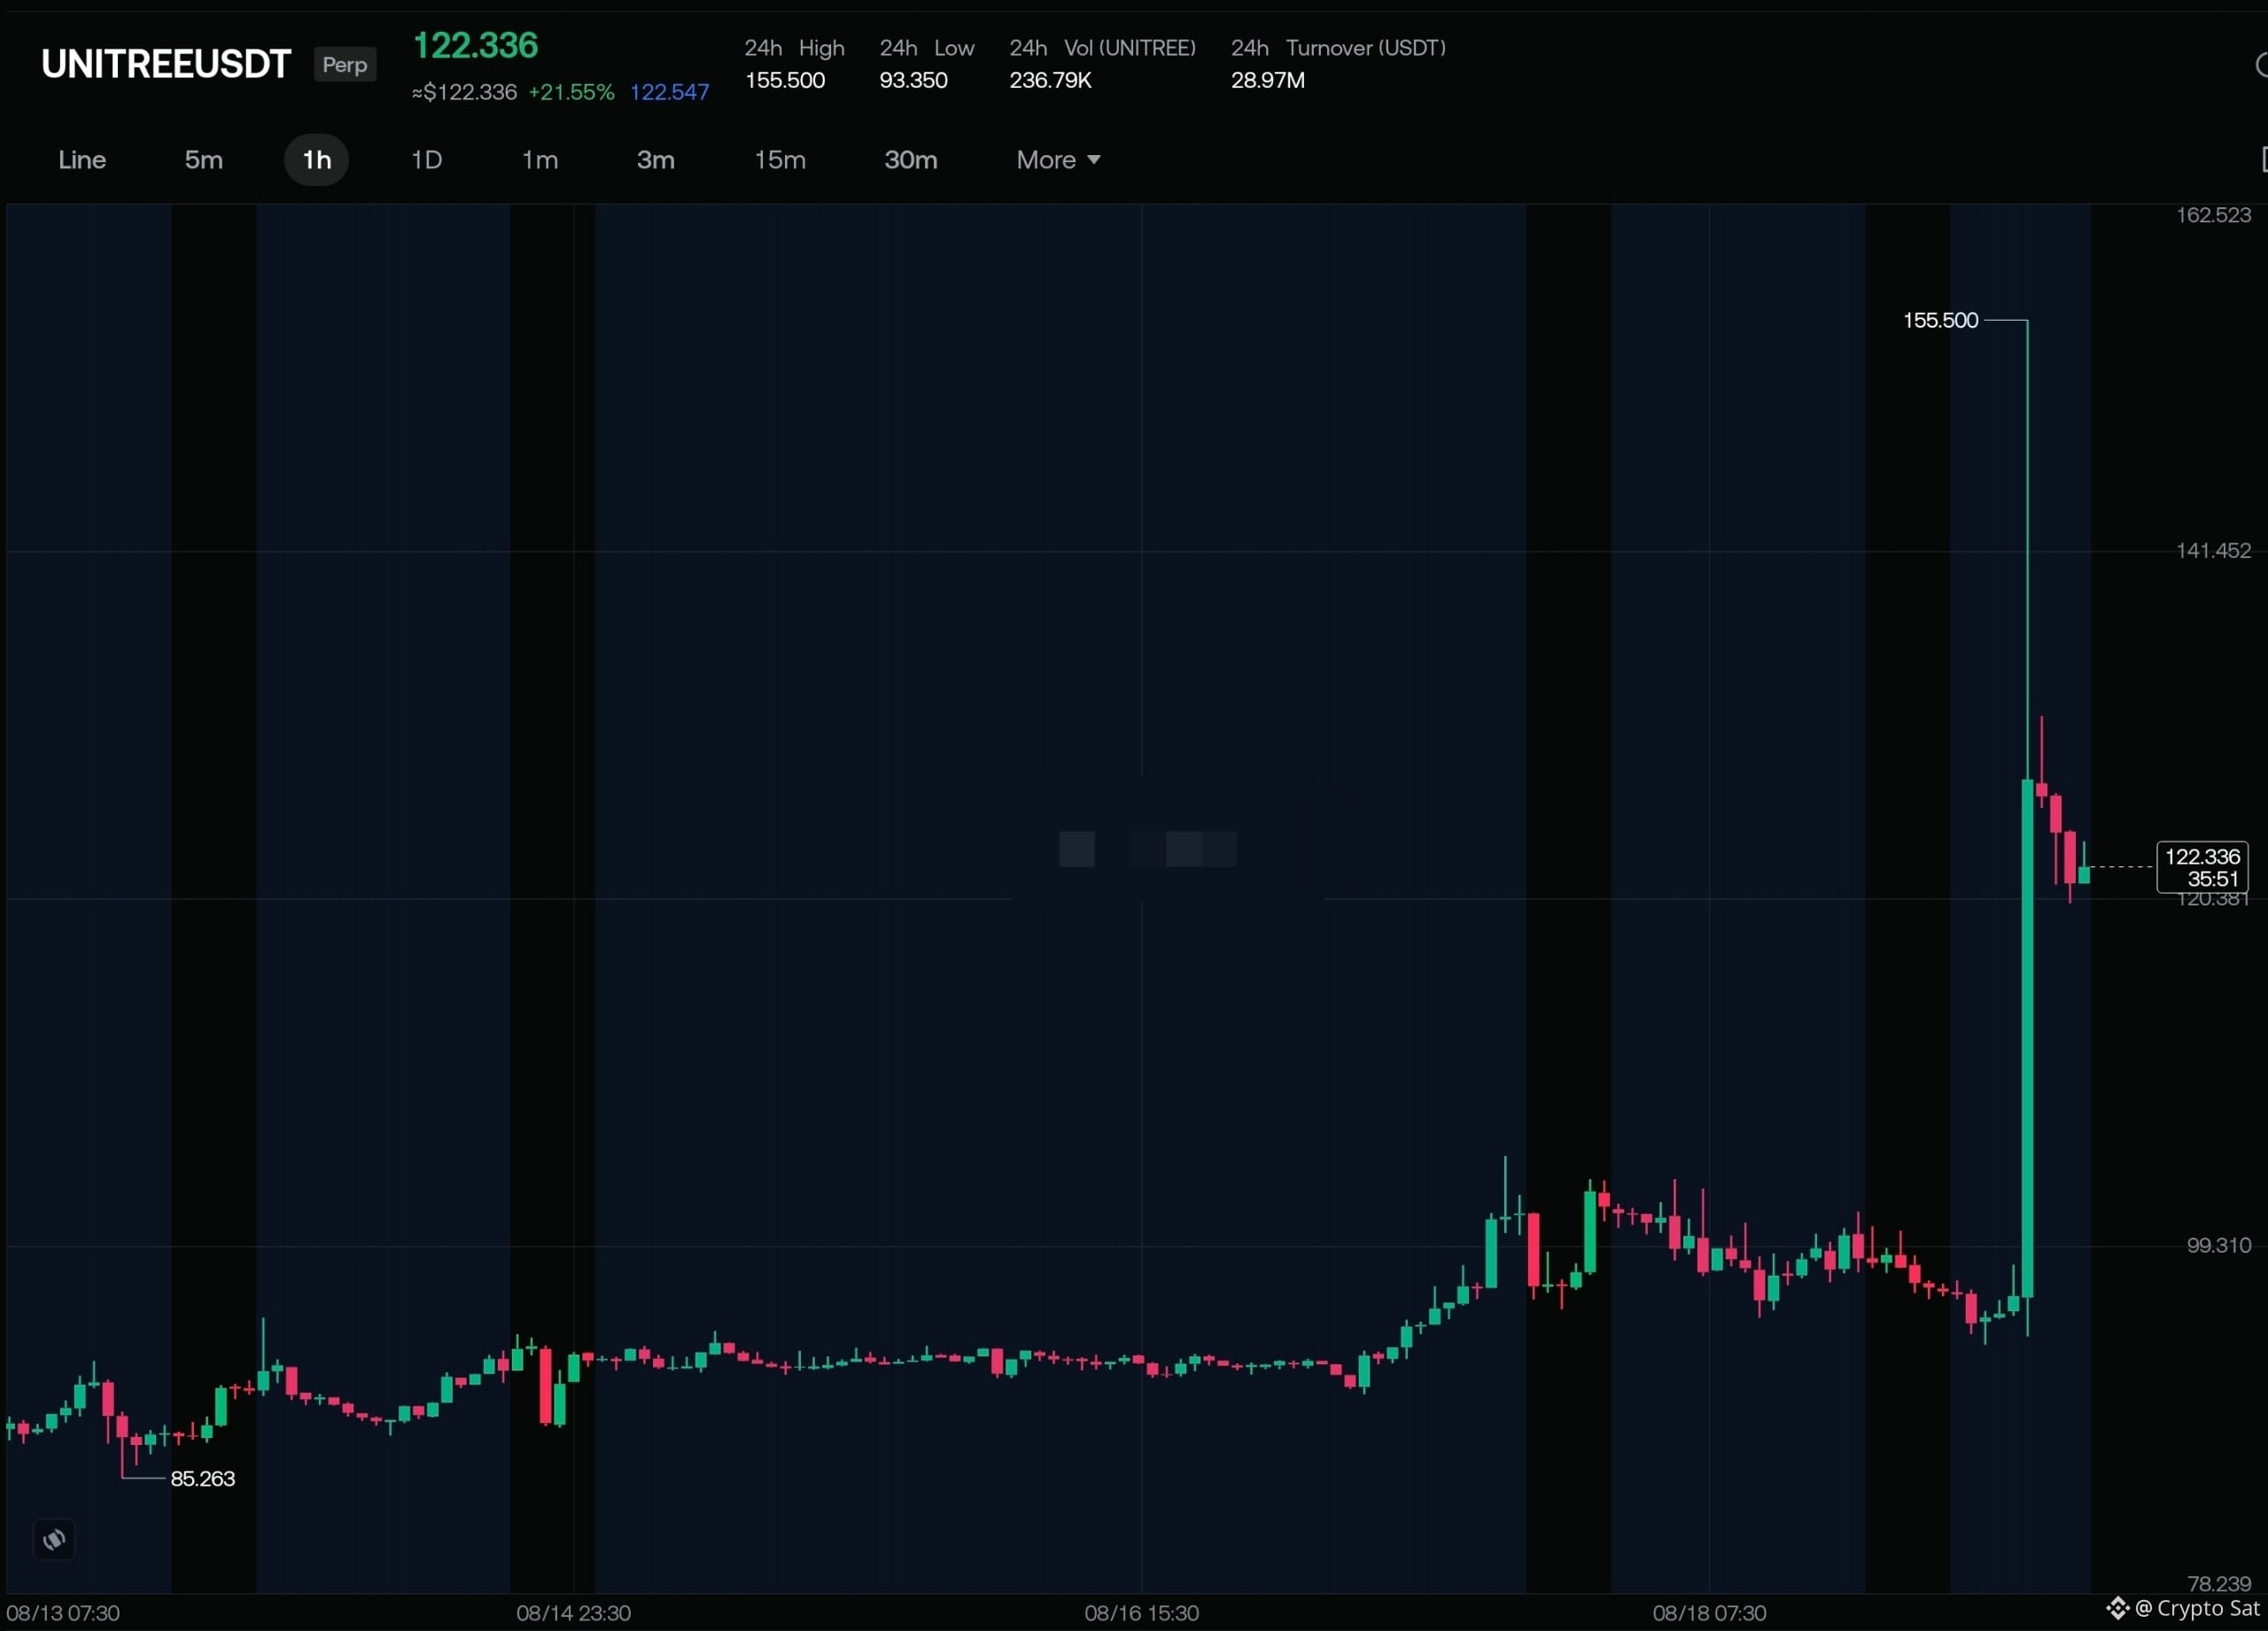Click the 78.239 price axis label
This screenshot has width=2268, height=1631.
point(2218,1584)
